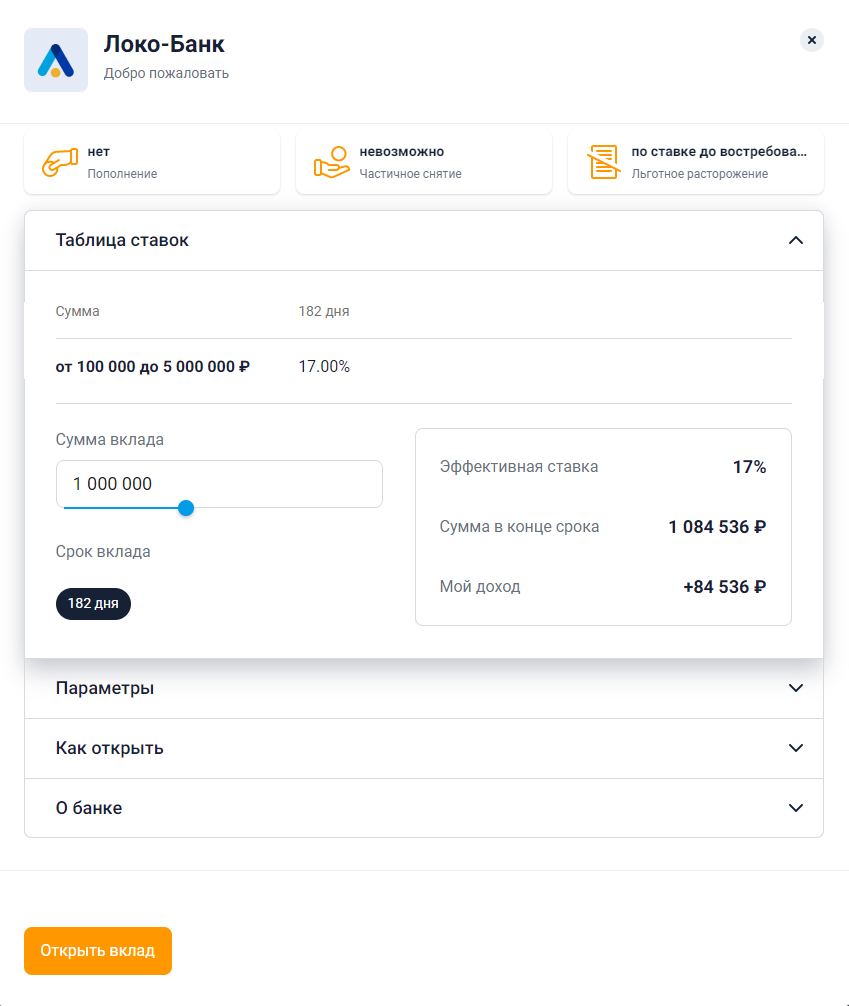Click the Частичное снятие info card
This screenshot has width=849, height=1006.
(424, 162)
